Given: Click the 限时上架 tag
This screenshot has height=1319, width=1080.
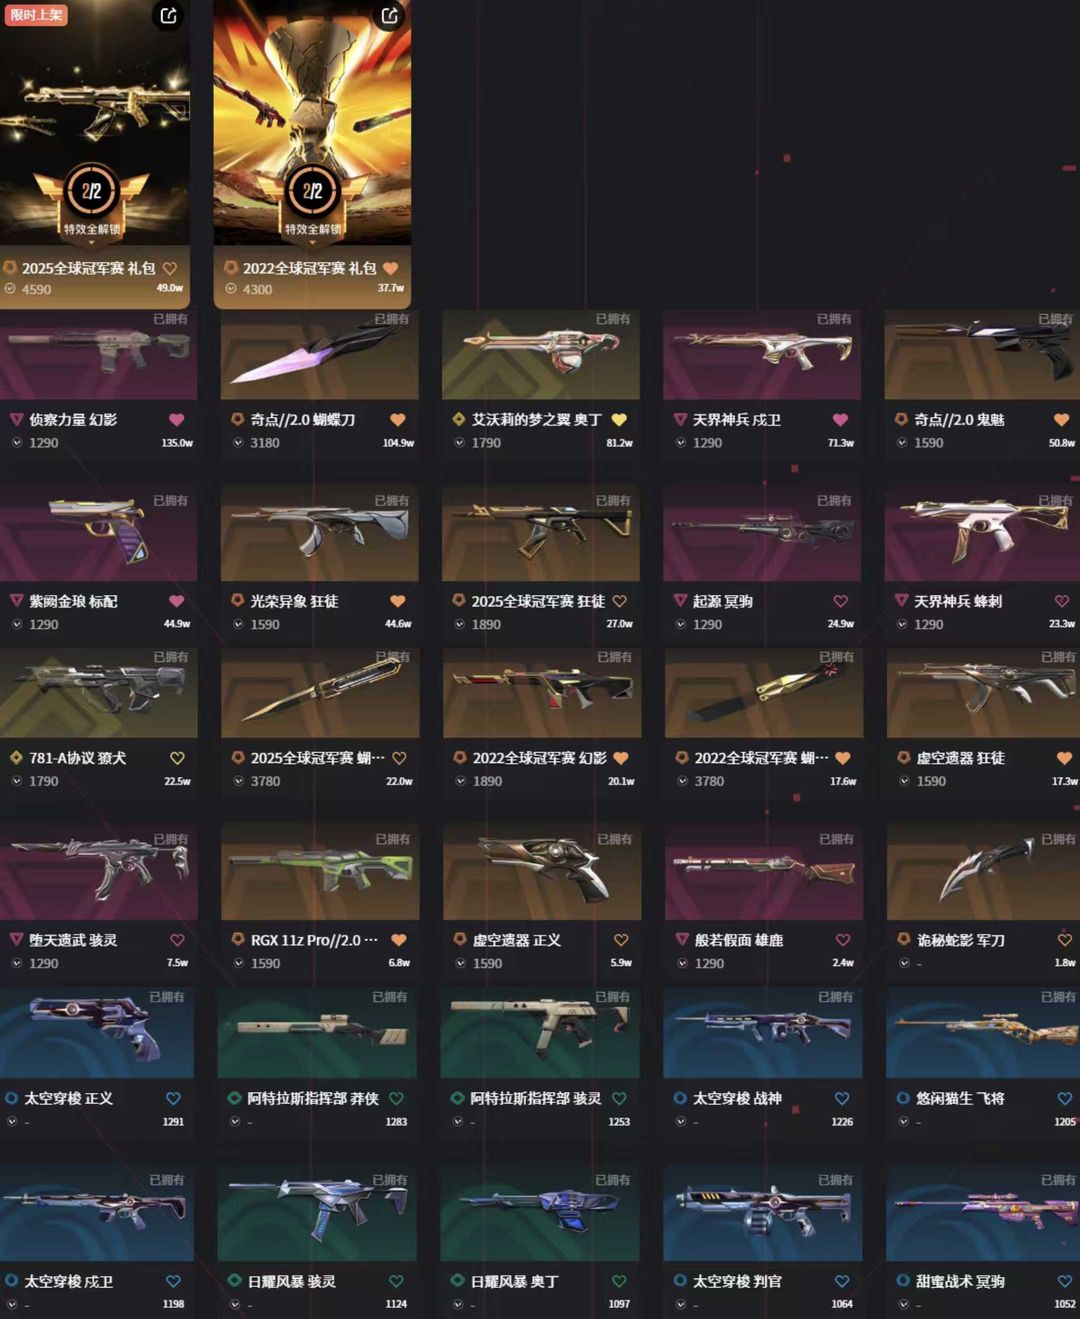Looking at the screenshot, I should click(x=36, y=15).
